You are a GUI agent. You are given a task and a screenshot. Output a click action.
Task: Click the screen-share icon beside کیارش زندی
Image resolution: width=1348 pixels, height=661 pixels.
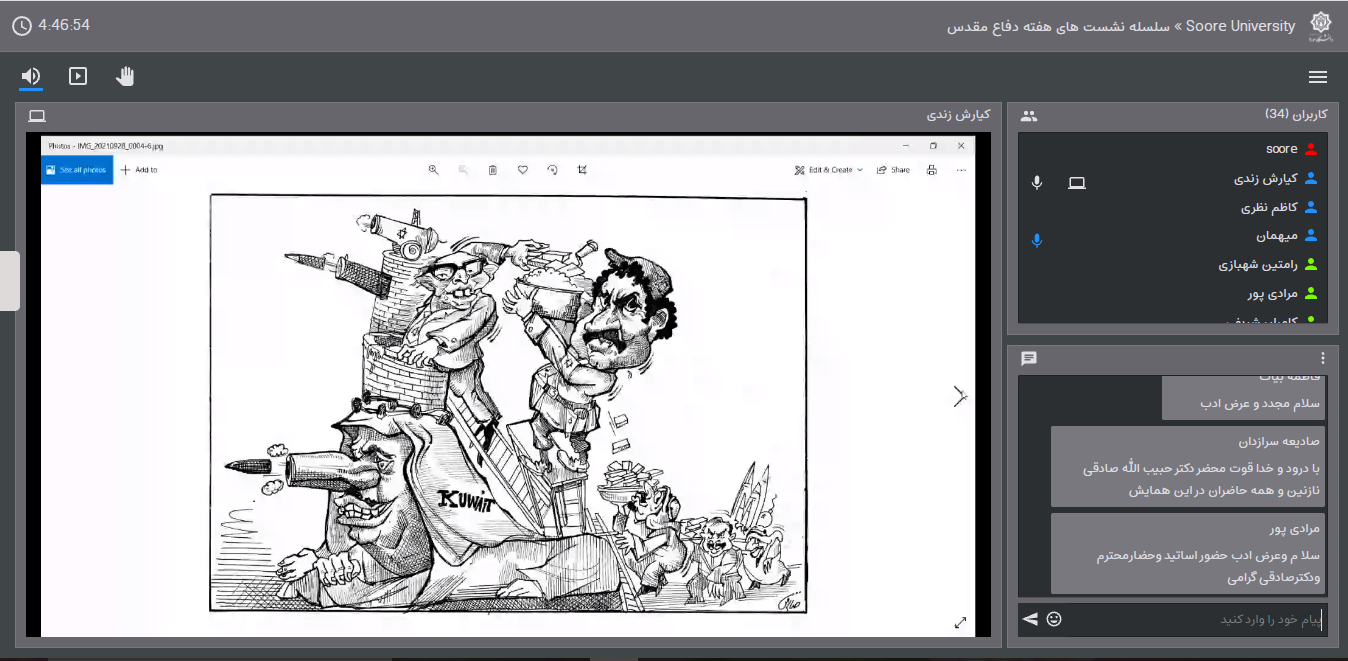1077,182
